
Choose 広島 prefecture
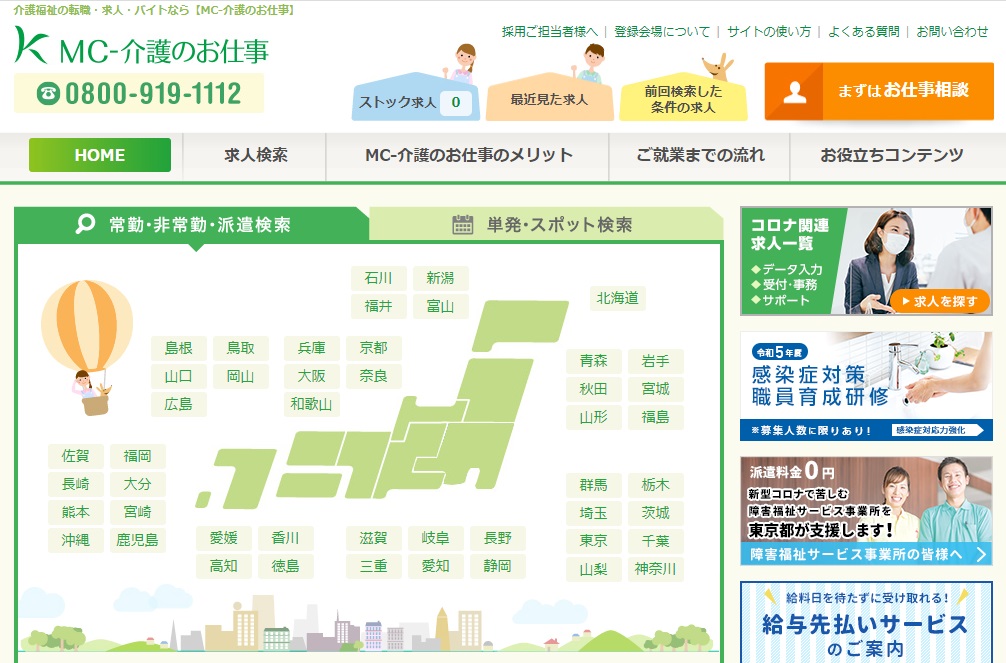tap(179, 404)
